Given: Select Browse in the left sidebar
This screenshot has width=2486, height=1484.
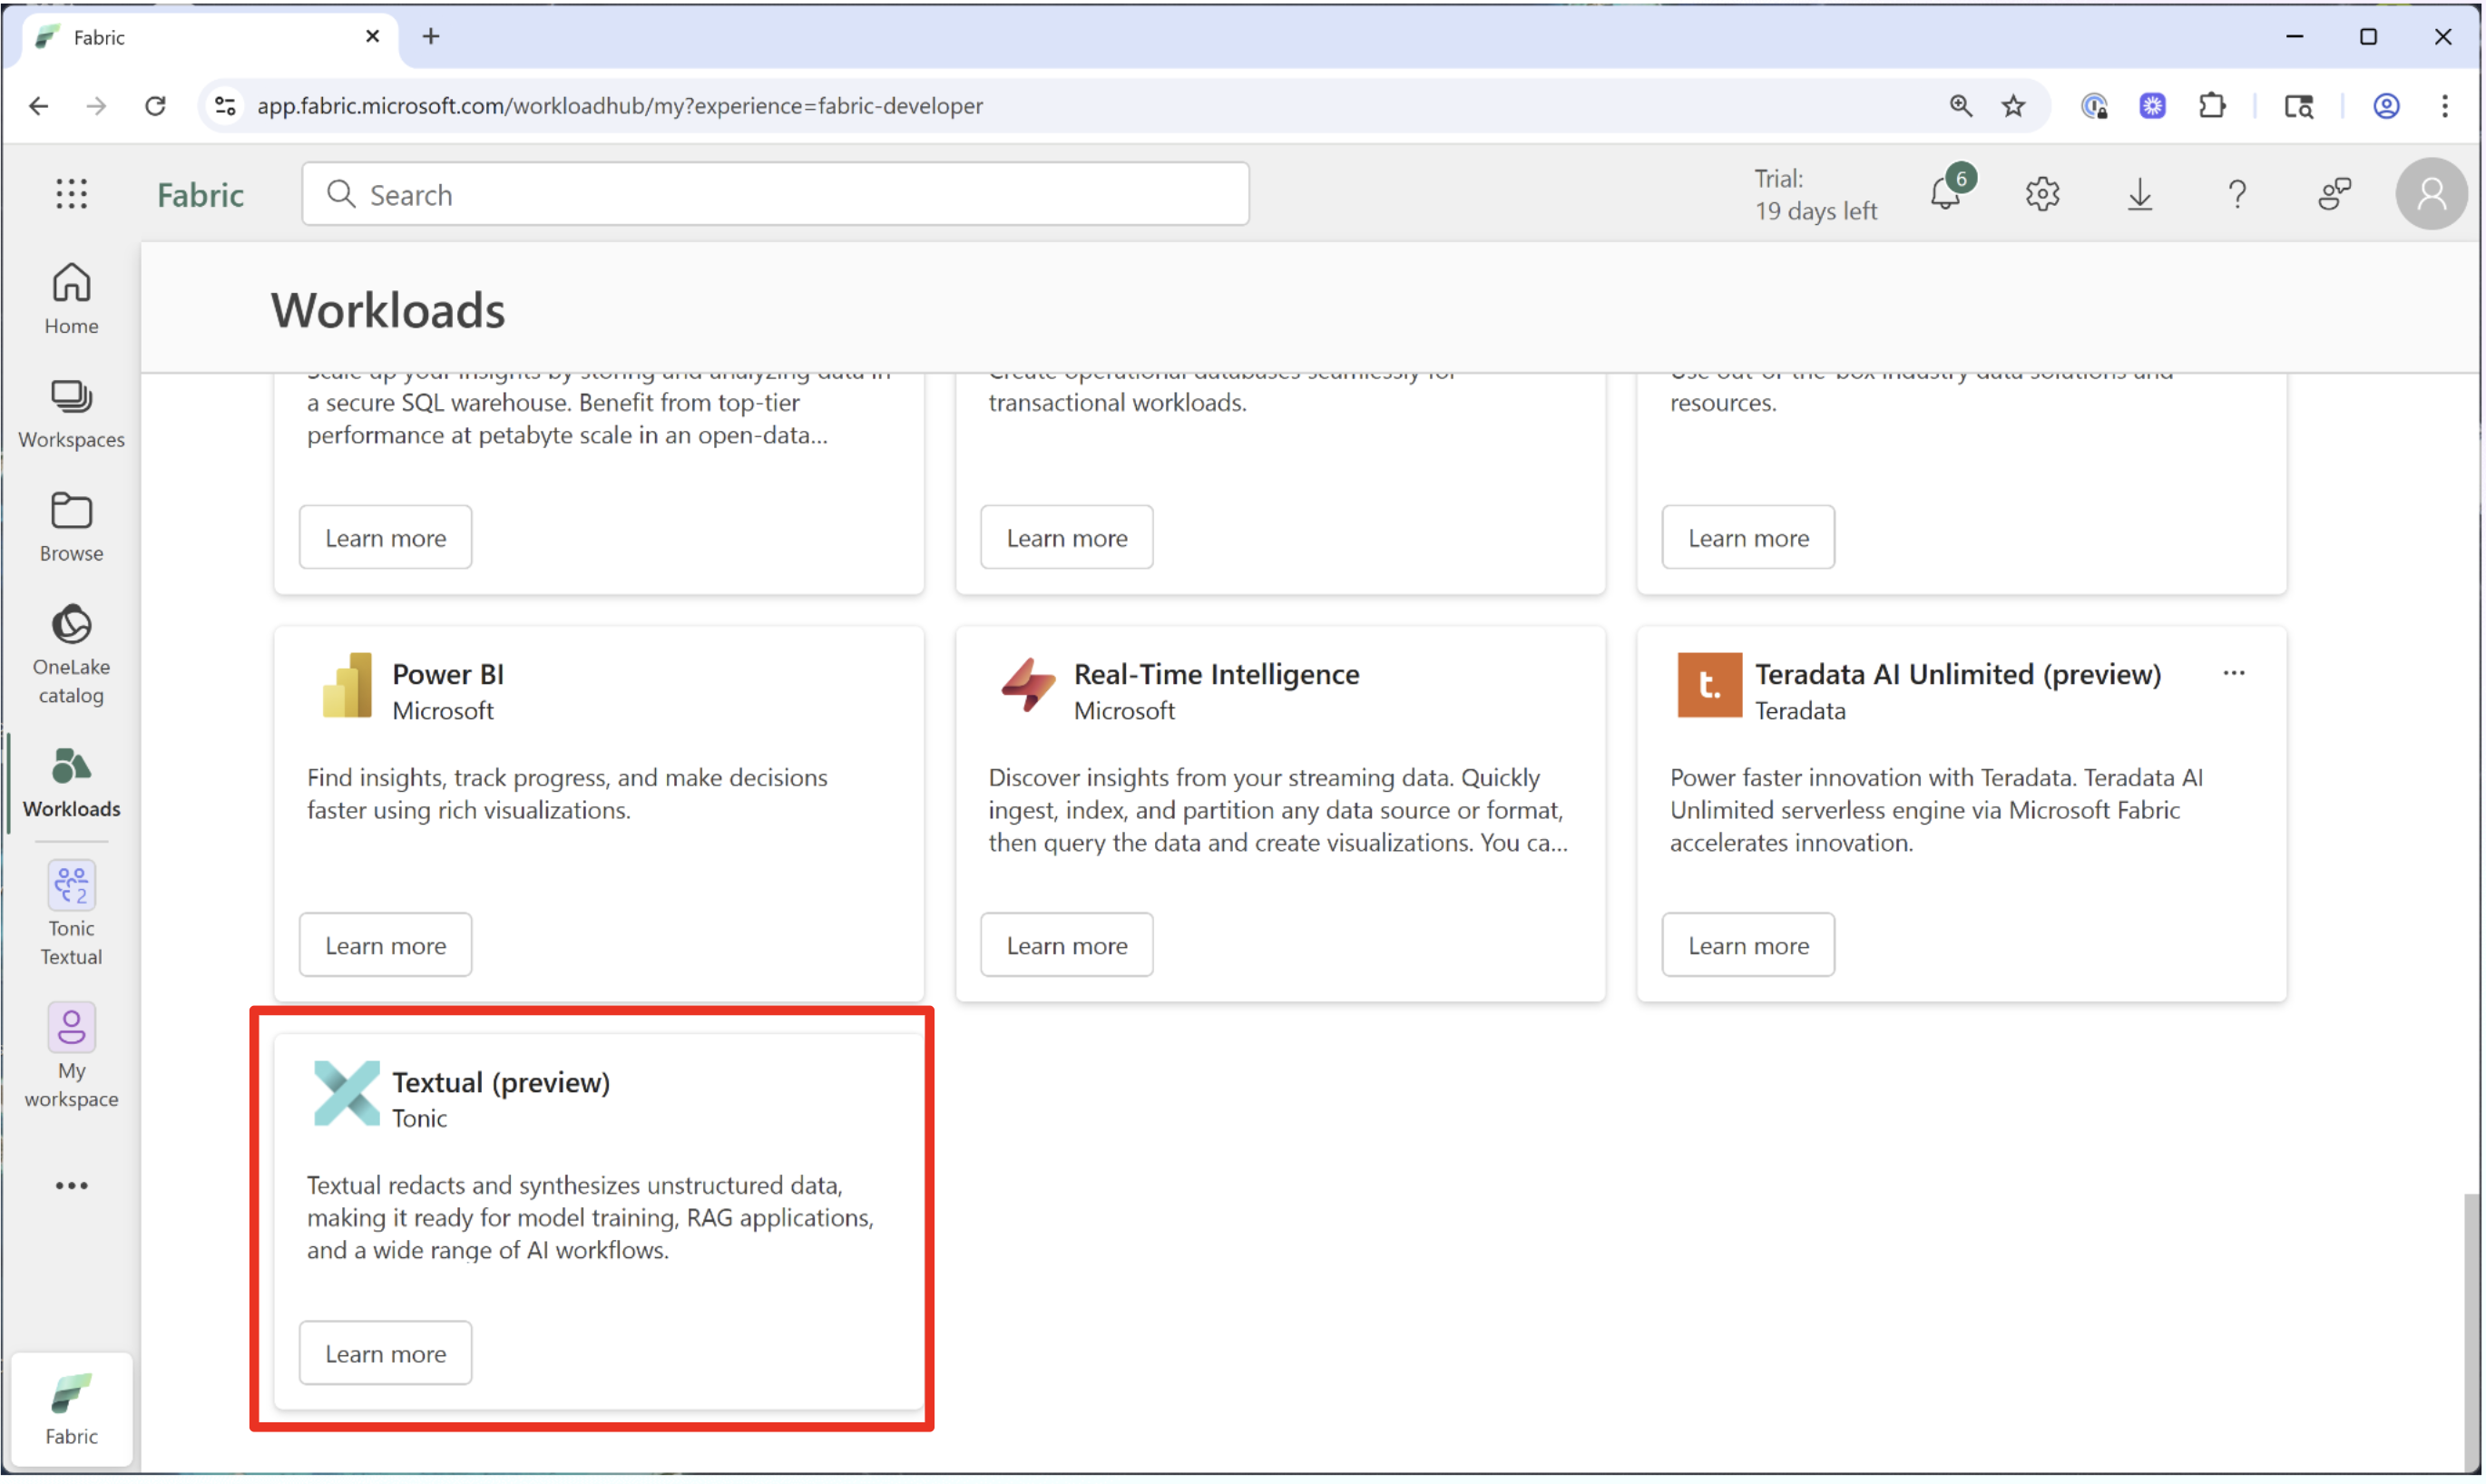Looking at the screenshot, I should (x=71, y=526).
